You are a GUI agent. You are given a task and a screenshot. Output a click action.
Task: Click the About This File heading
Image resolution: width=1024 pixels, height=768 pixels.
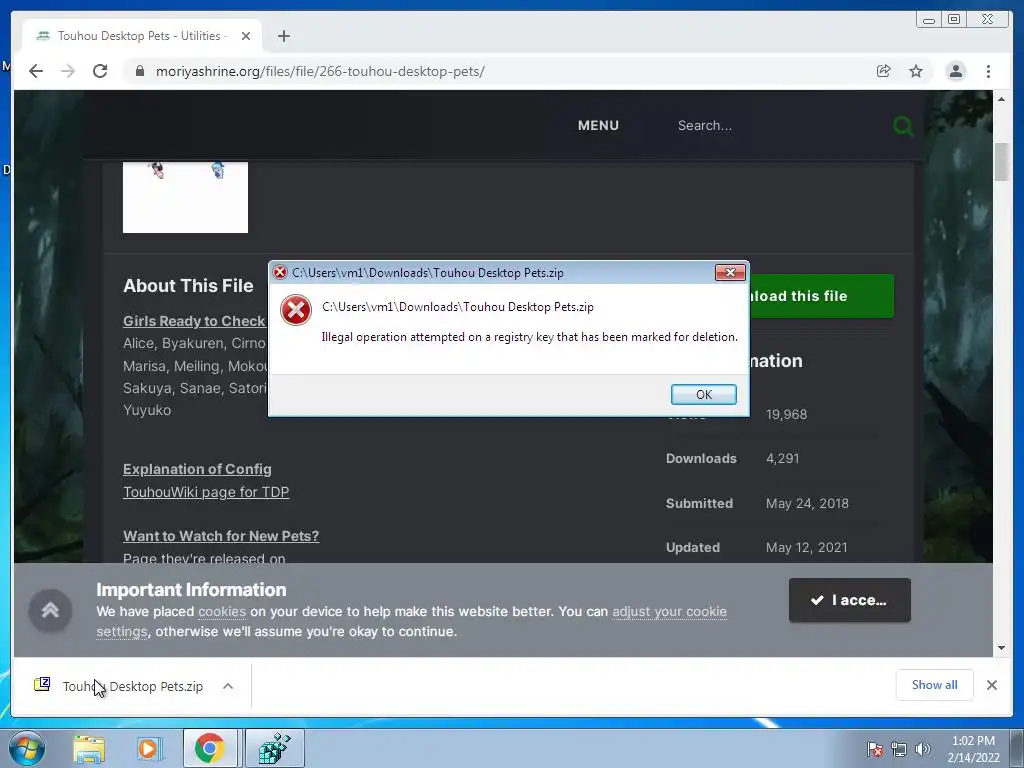(x=188, y=285)
